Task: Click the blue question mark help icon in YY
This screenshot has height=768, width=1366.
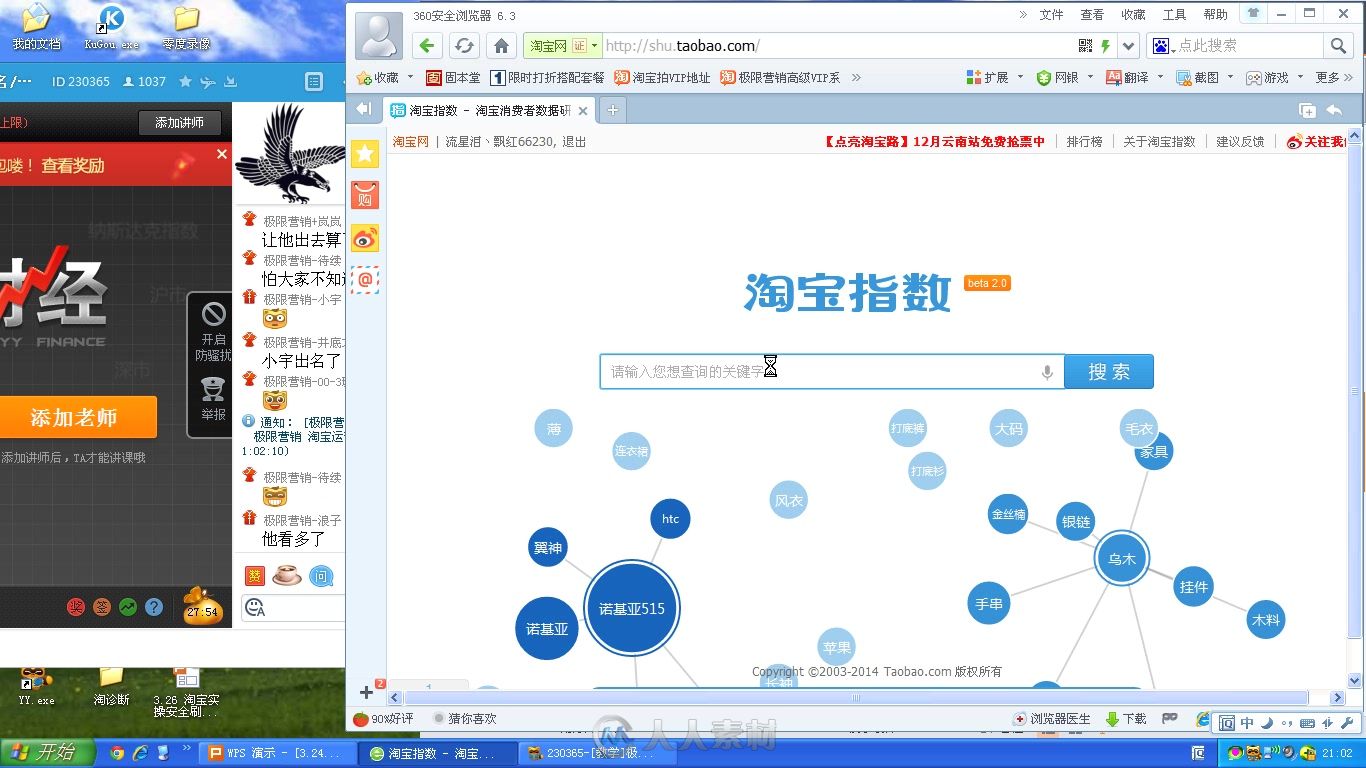Action: pos(154,607)
